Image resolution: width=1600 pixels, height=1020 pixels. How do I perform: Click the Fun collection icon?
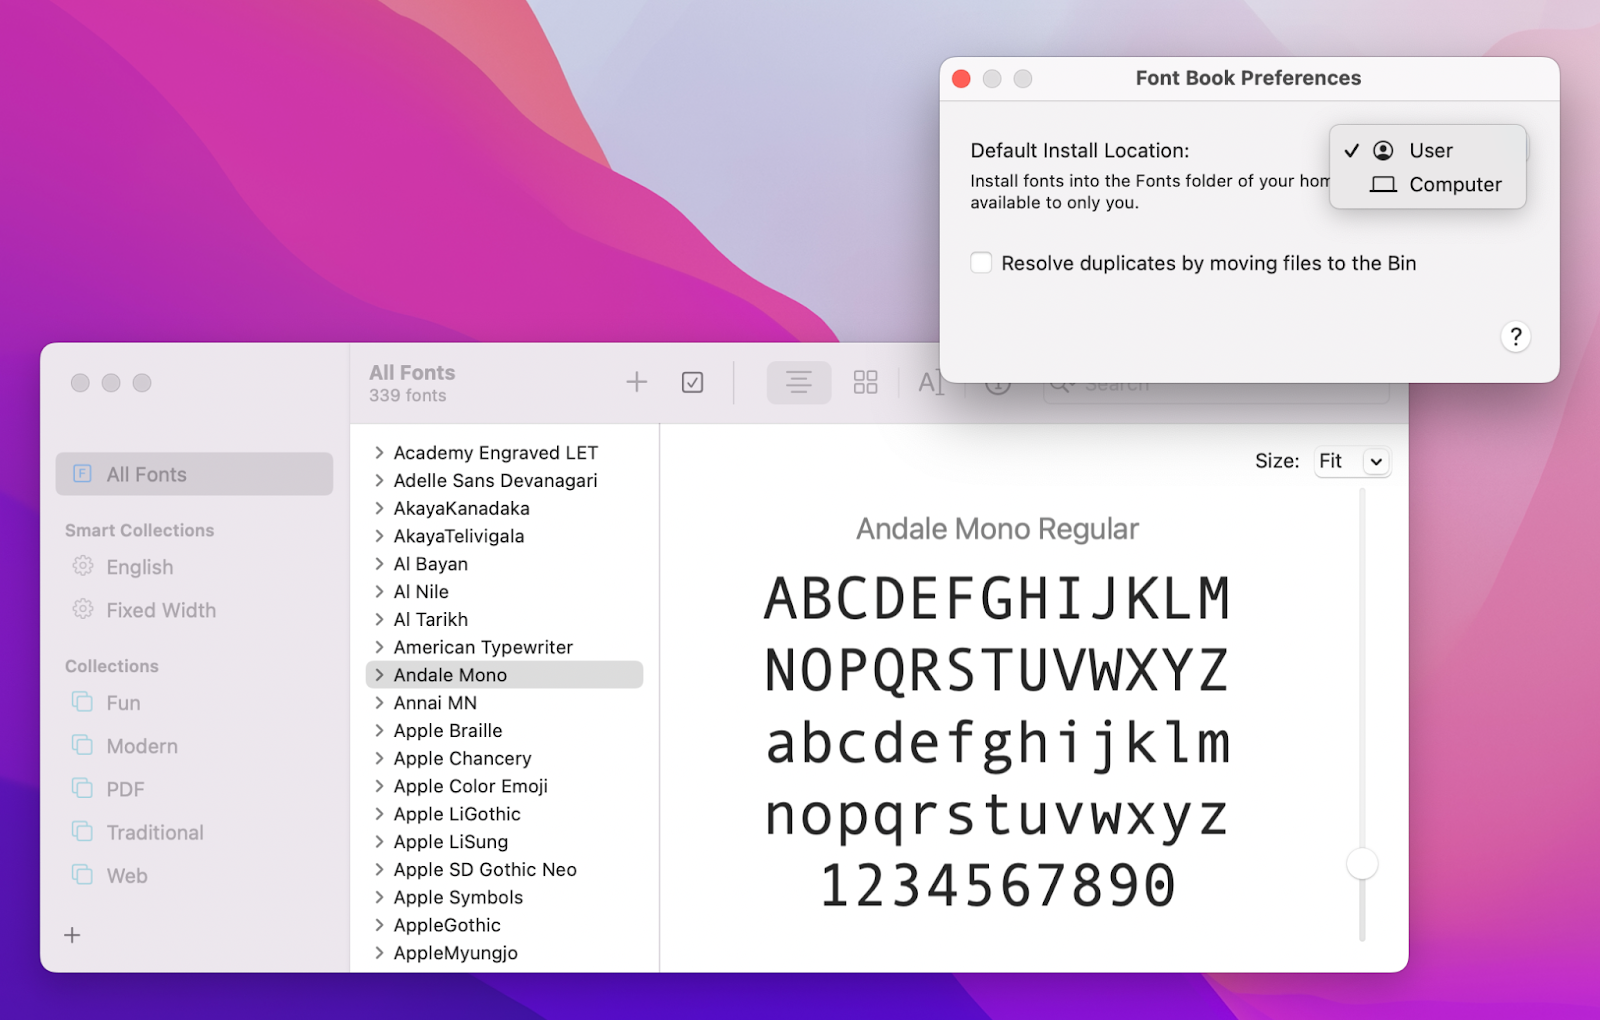click(83, 702)
